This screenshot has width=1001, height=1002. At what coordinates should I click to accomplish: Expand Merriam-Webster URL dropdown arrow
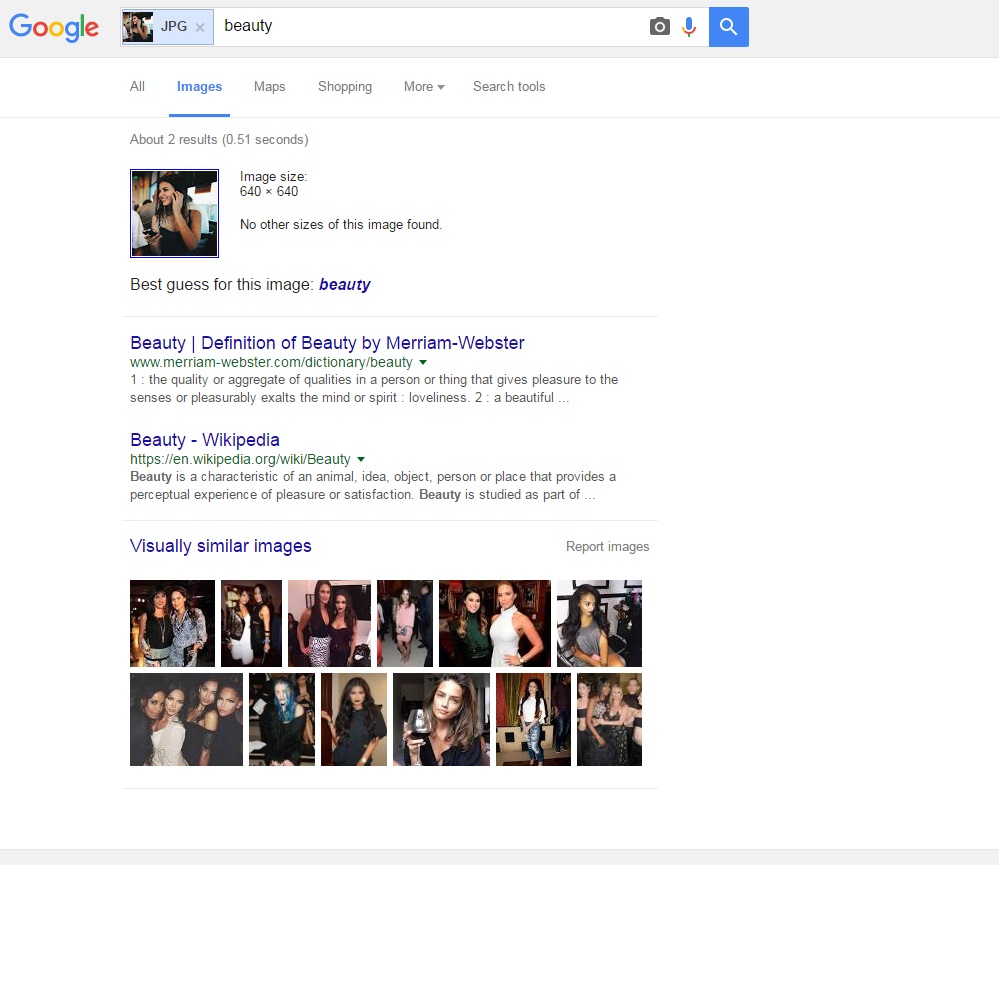pyautogui.click(x=423, y=362)
